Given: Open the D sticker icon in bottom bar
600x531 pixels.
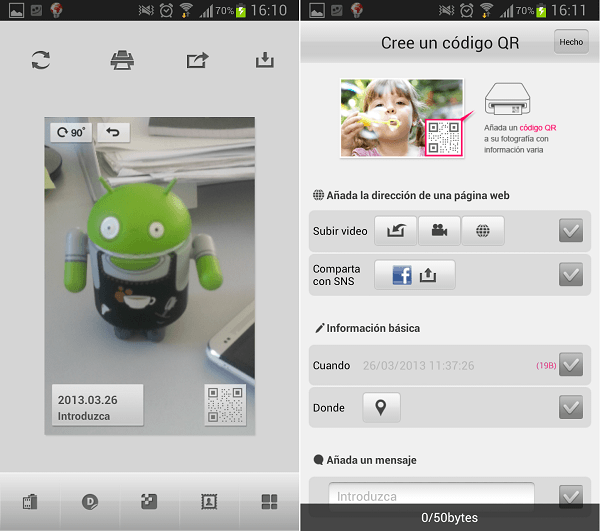Looking at the screenshot, I should (x=90, y=502).
